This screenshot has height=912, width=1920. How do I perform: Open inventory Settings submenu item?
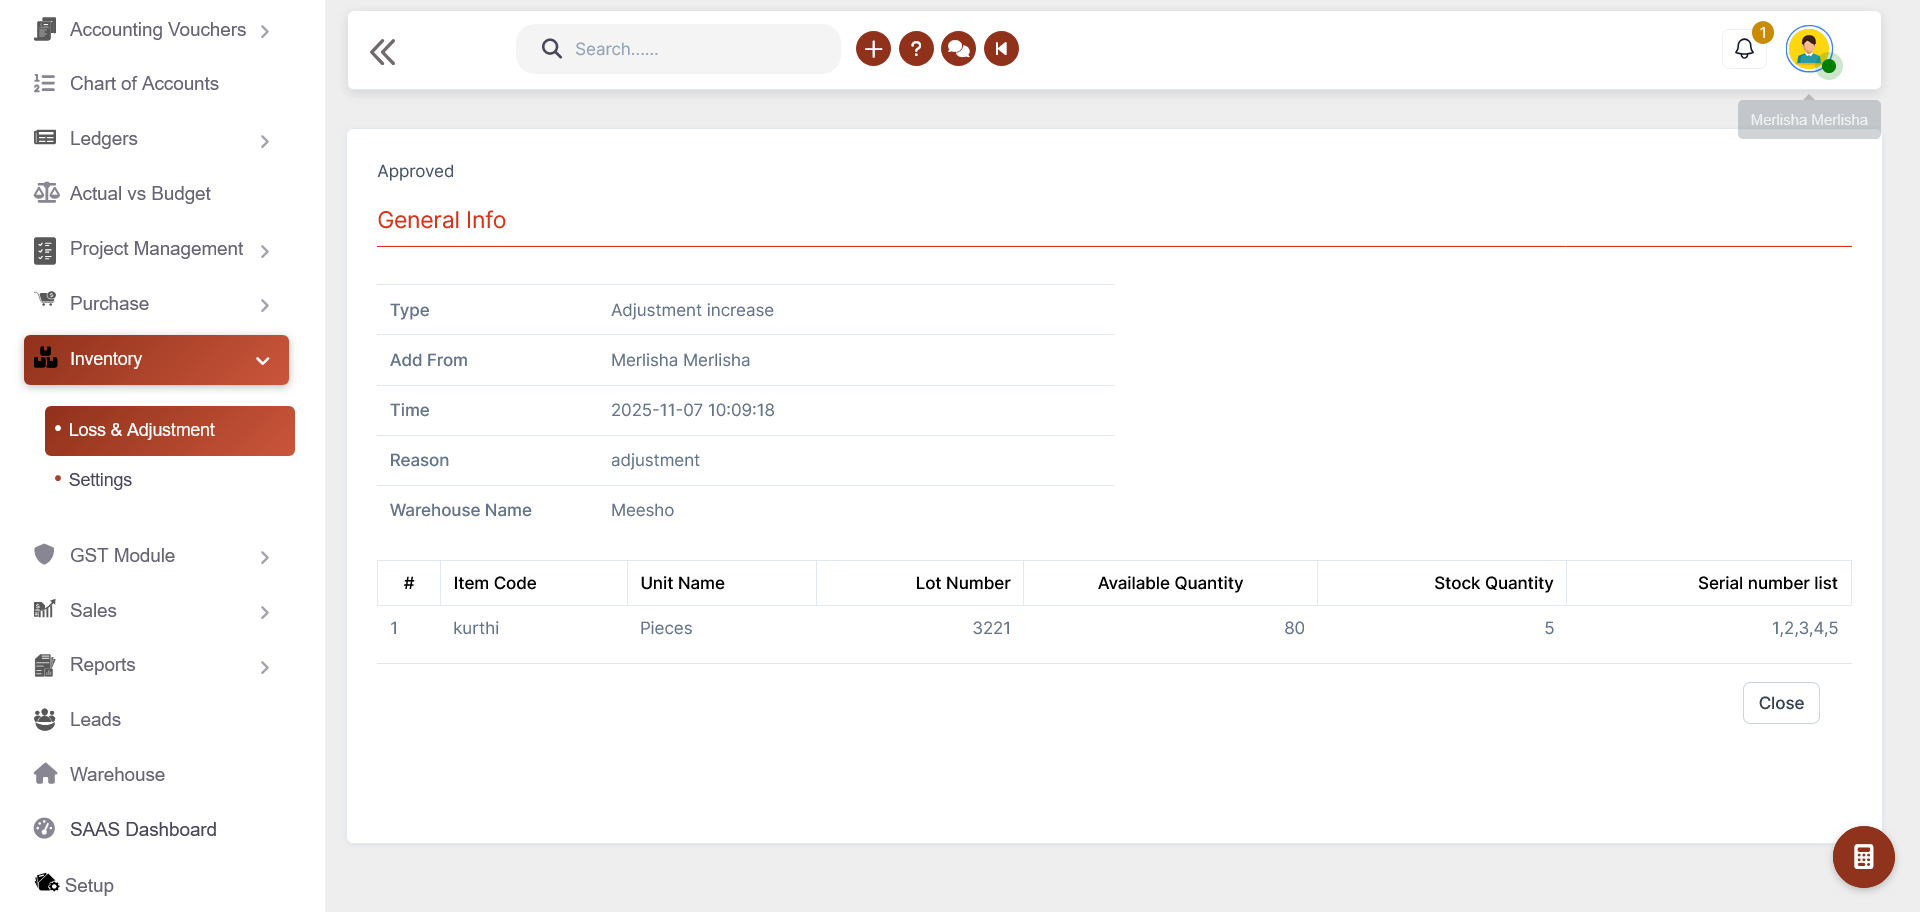[100, 480]
